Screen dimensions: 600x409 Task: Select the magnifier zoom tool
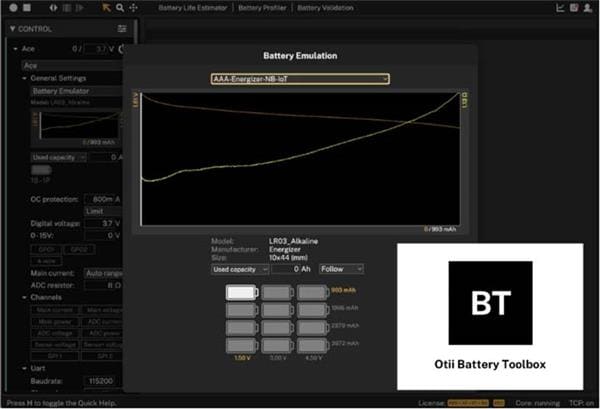pyautogui.click(x=120, y=7)
